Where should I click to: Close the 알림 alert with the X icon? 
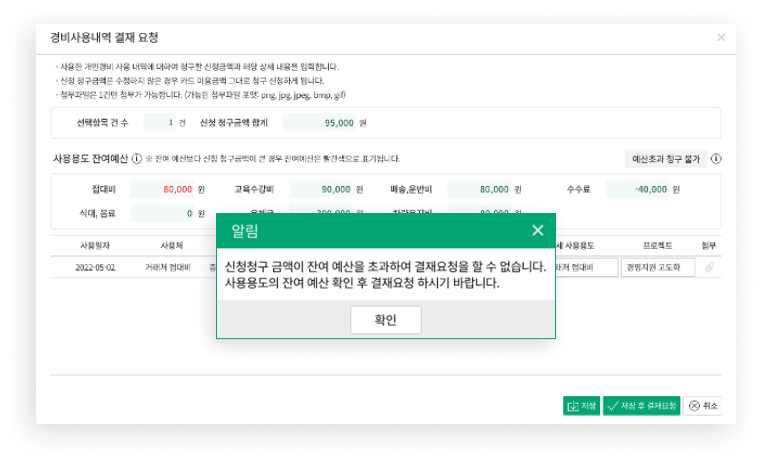click(537, 230)
